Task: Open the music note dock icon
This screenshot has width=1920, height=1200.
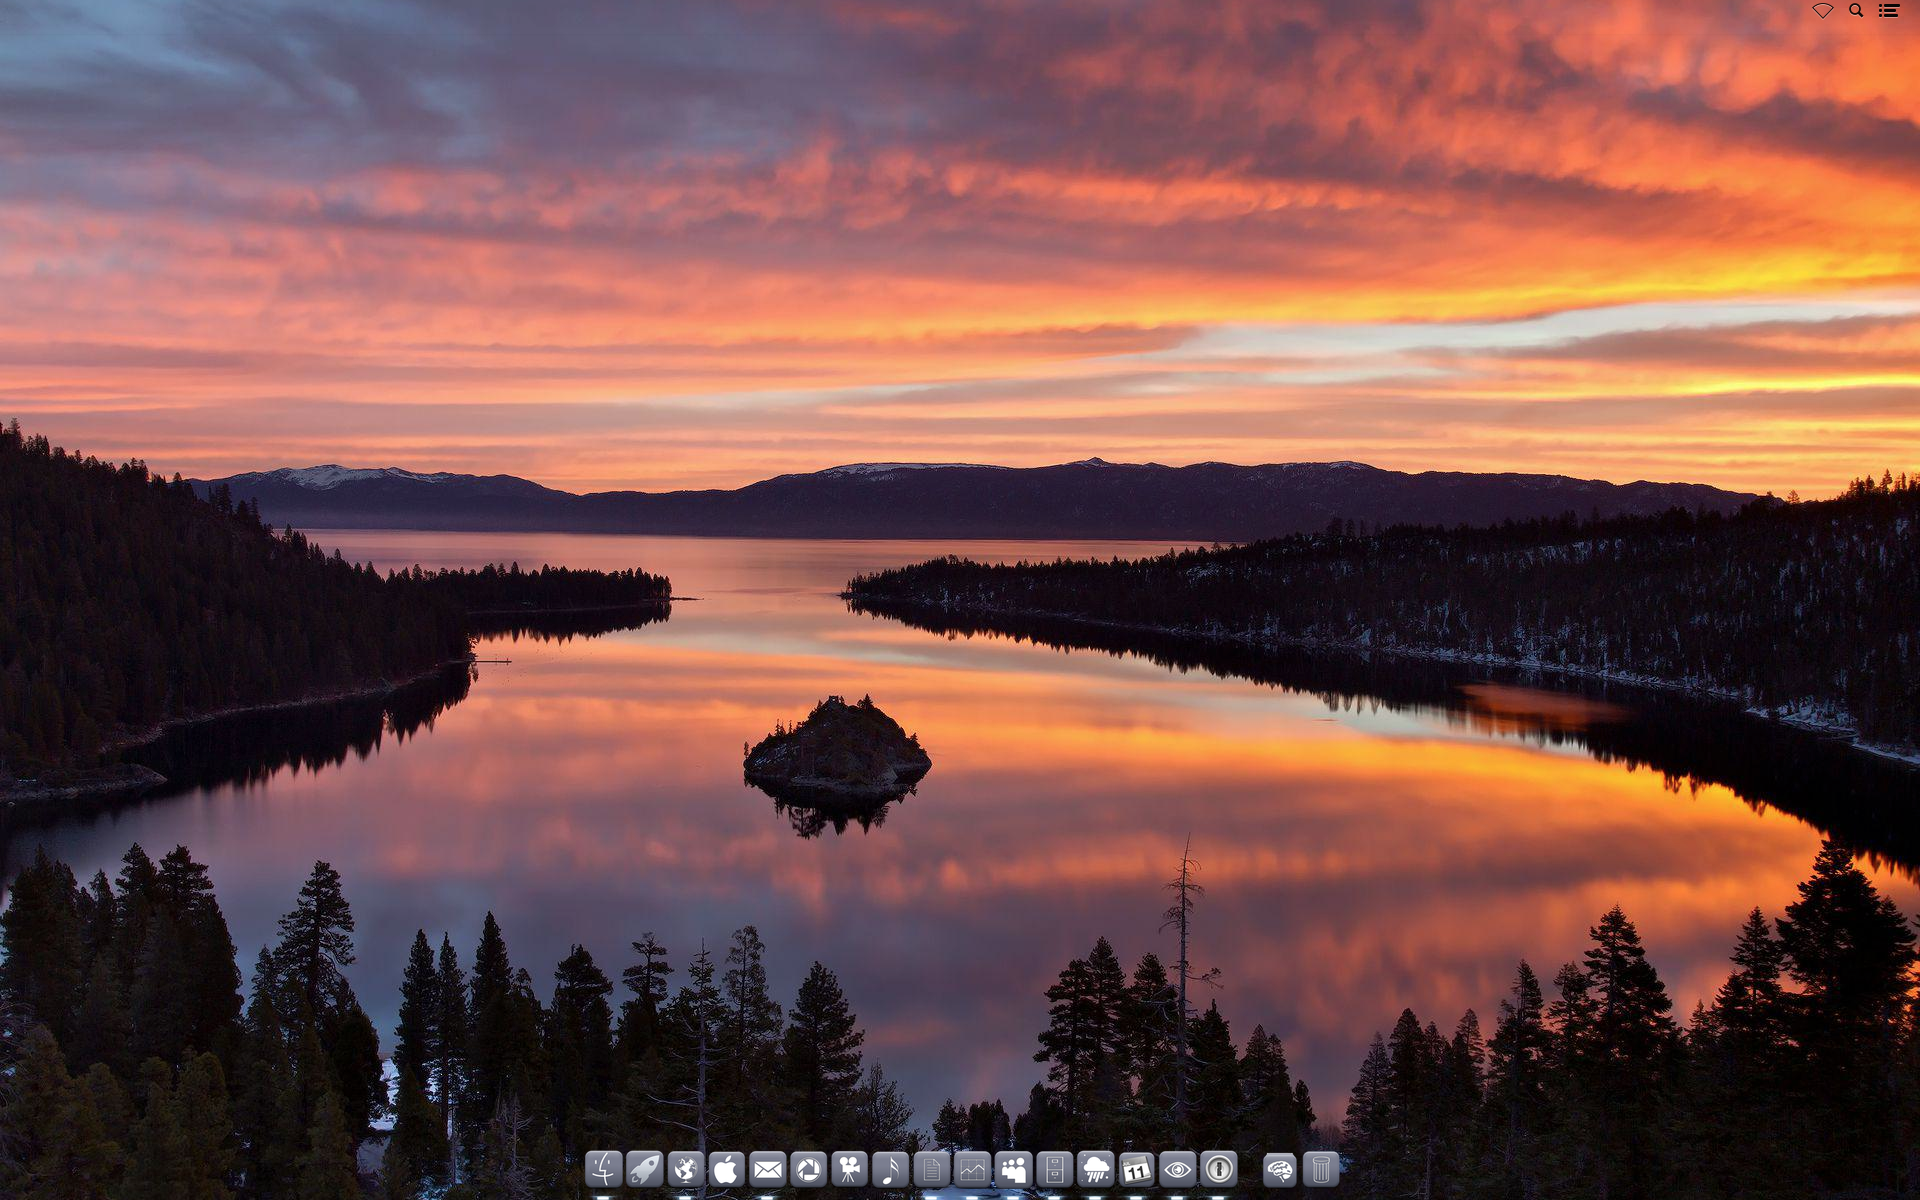Action: point(890,1168)
